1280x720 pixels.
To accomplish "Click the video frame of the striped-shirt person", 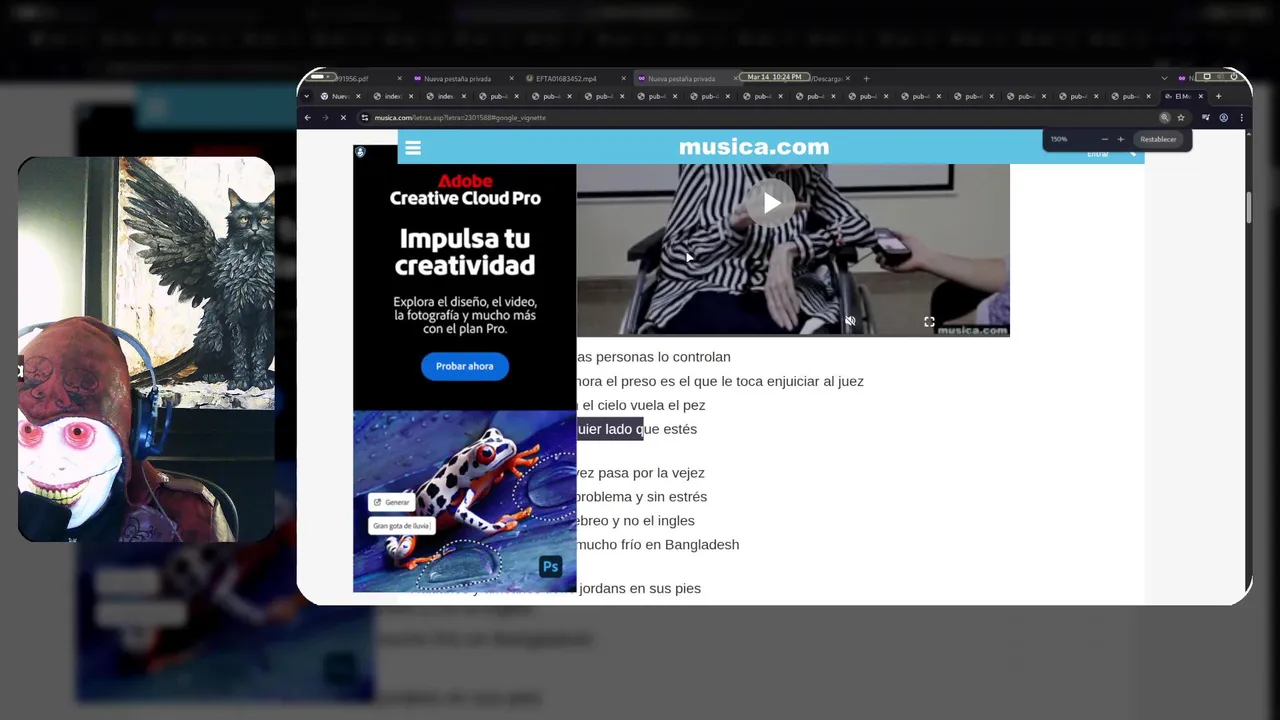I will click(793, 250).
